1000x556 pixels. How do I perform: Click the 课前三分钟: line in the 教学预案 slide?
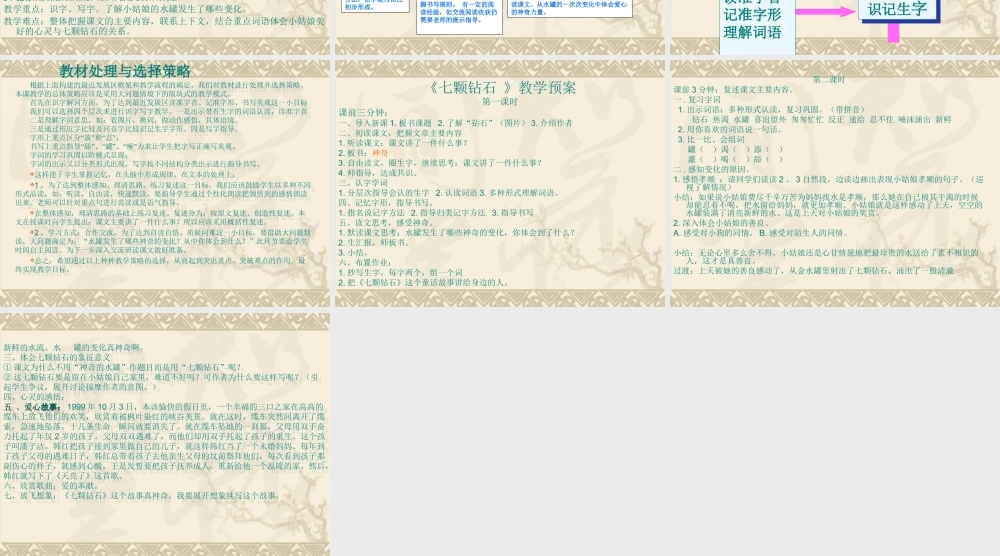tap(364, 113)
